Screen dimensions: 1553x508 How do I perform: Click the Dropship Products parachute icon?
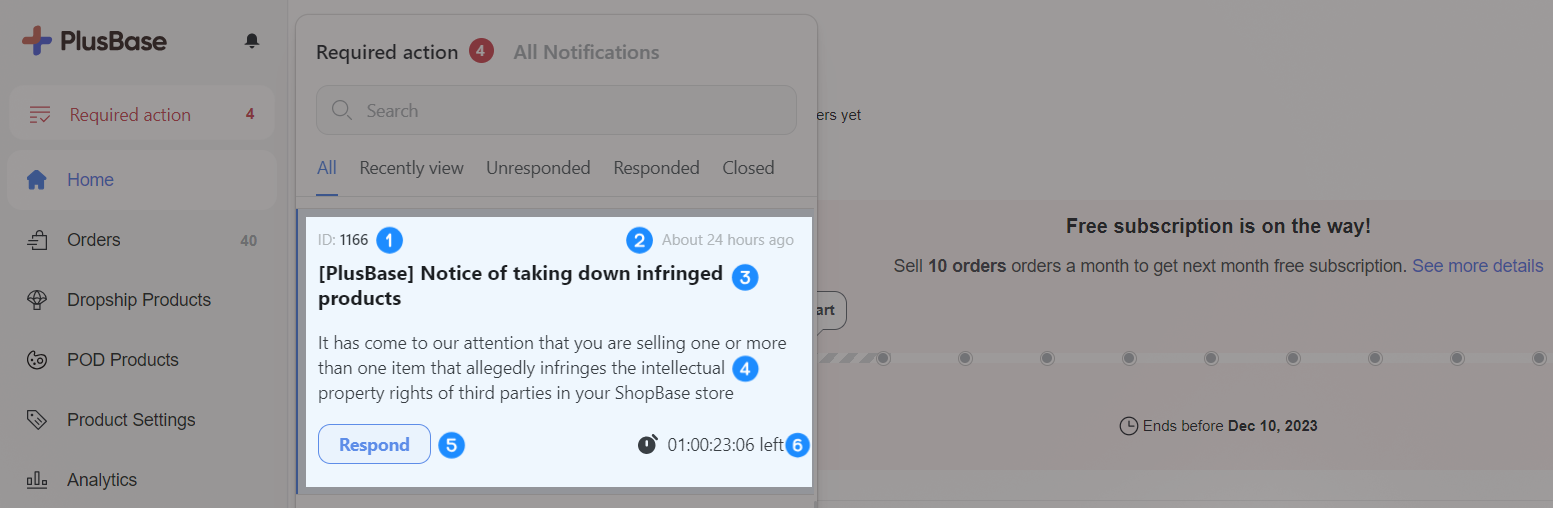click(37, 300)
